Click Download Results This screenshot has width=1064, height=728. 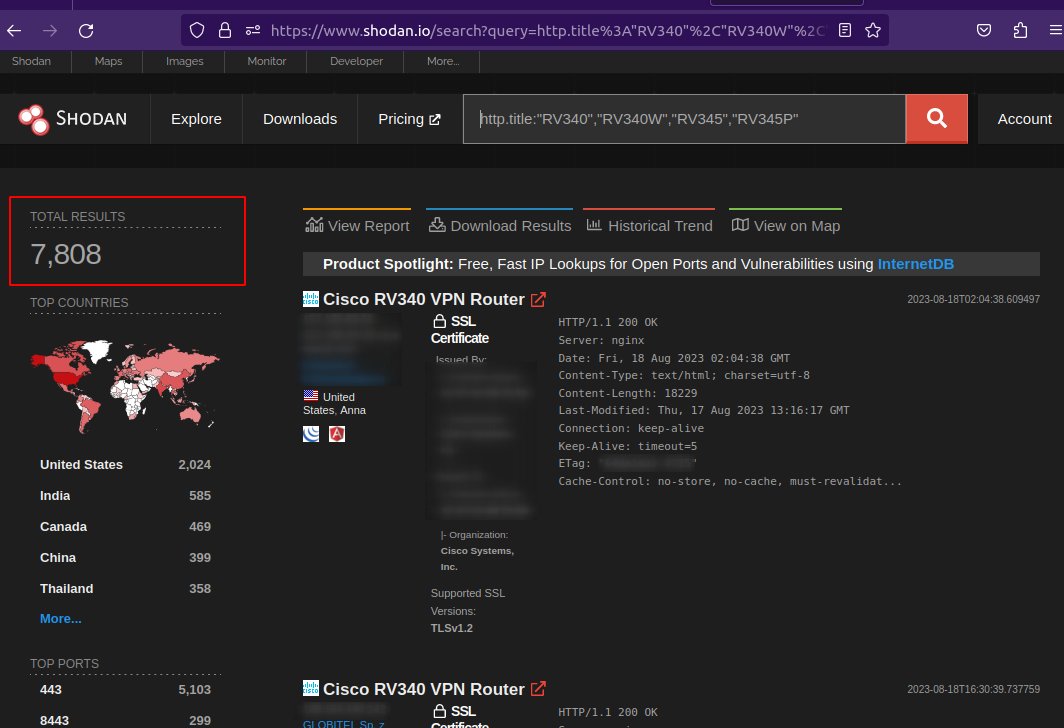click(500, 226)
